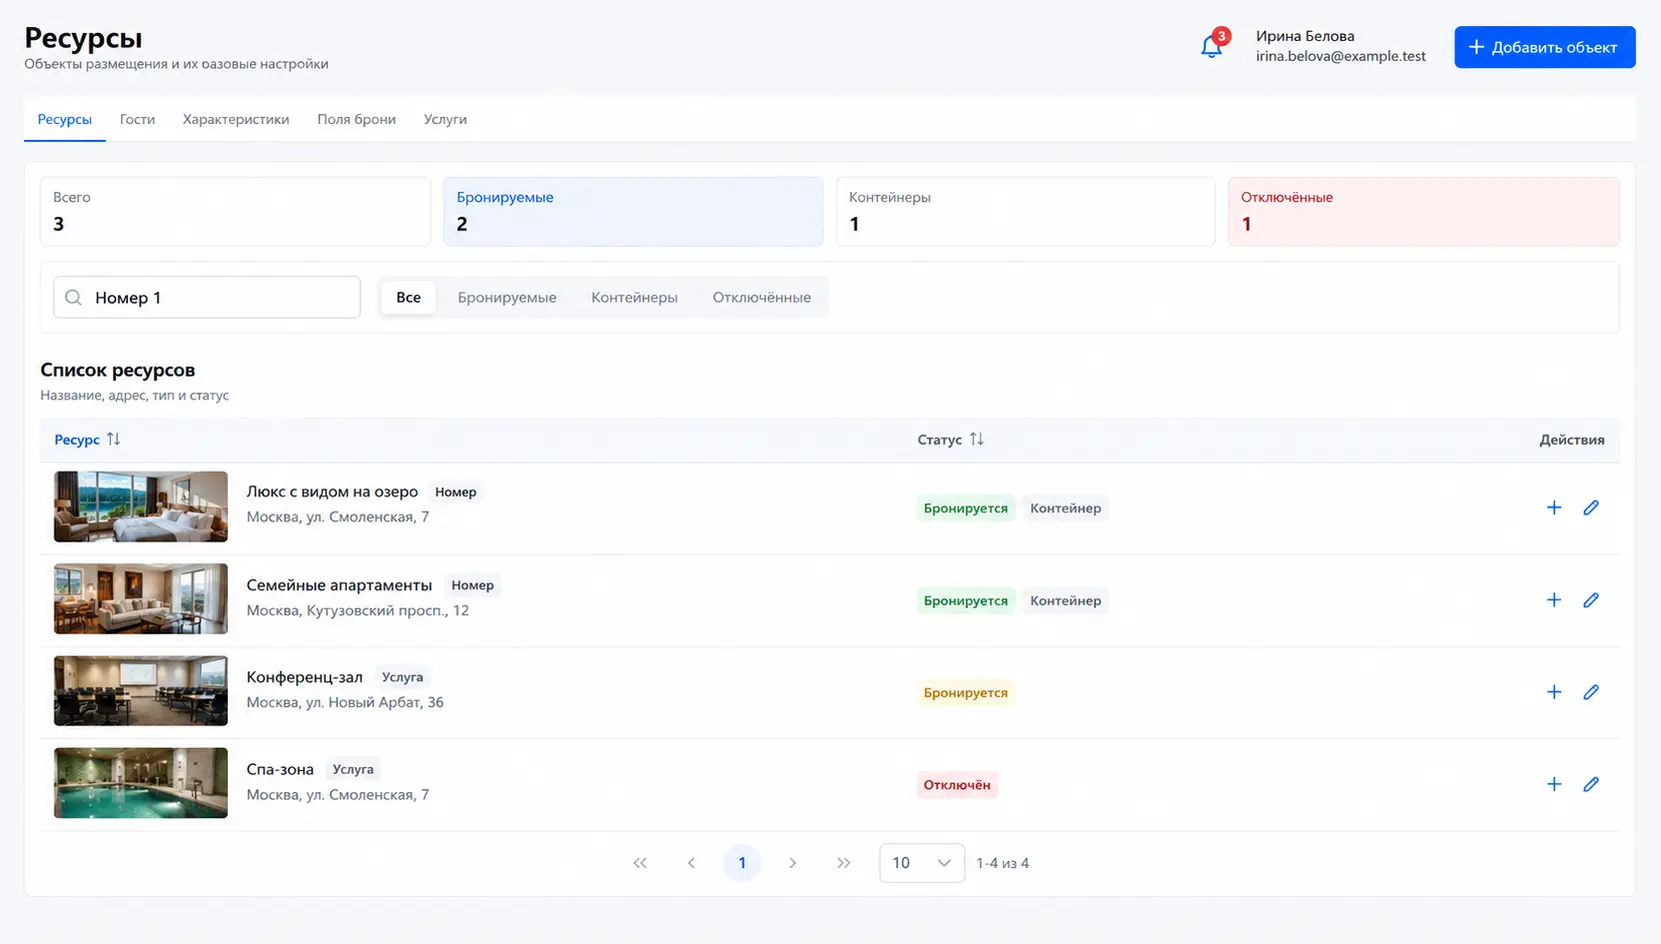Image resolution: width=1661 pixels, height=944 pixels.
Task: Filter list by Контейнеры segment
Action: [634, 297]
